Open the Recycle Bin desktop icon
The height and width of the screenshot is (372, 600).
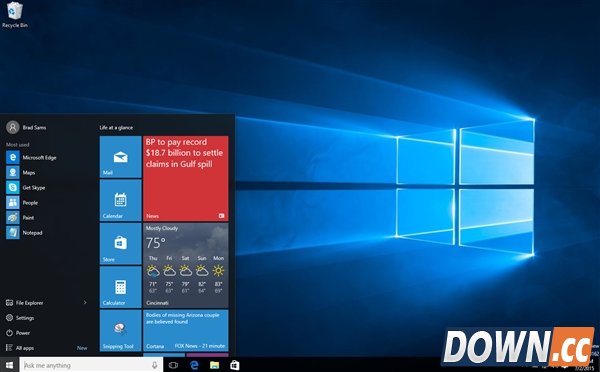point(15,15)
